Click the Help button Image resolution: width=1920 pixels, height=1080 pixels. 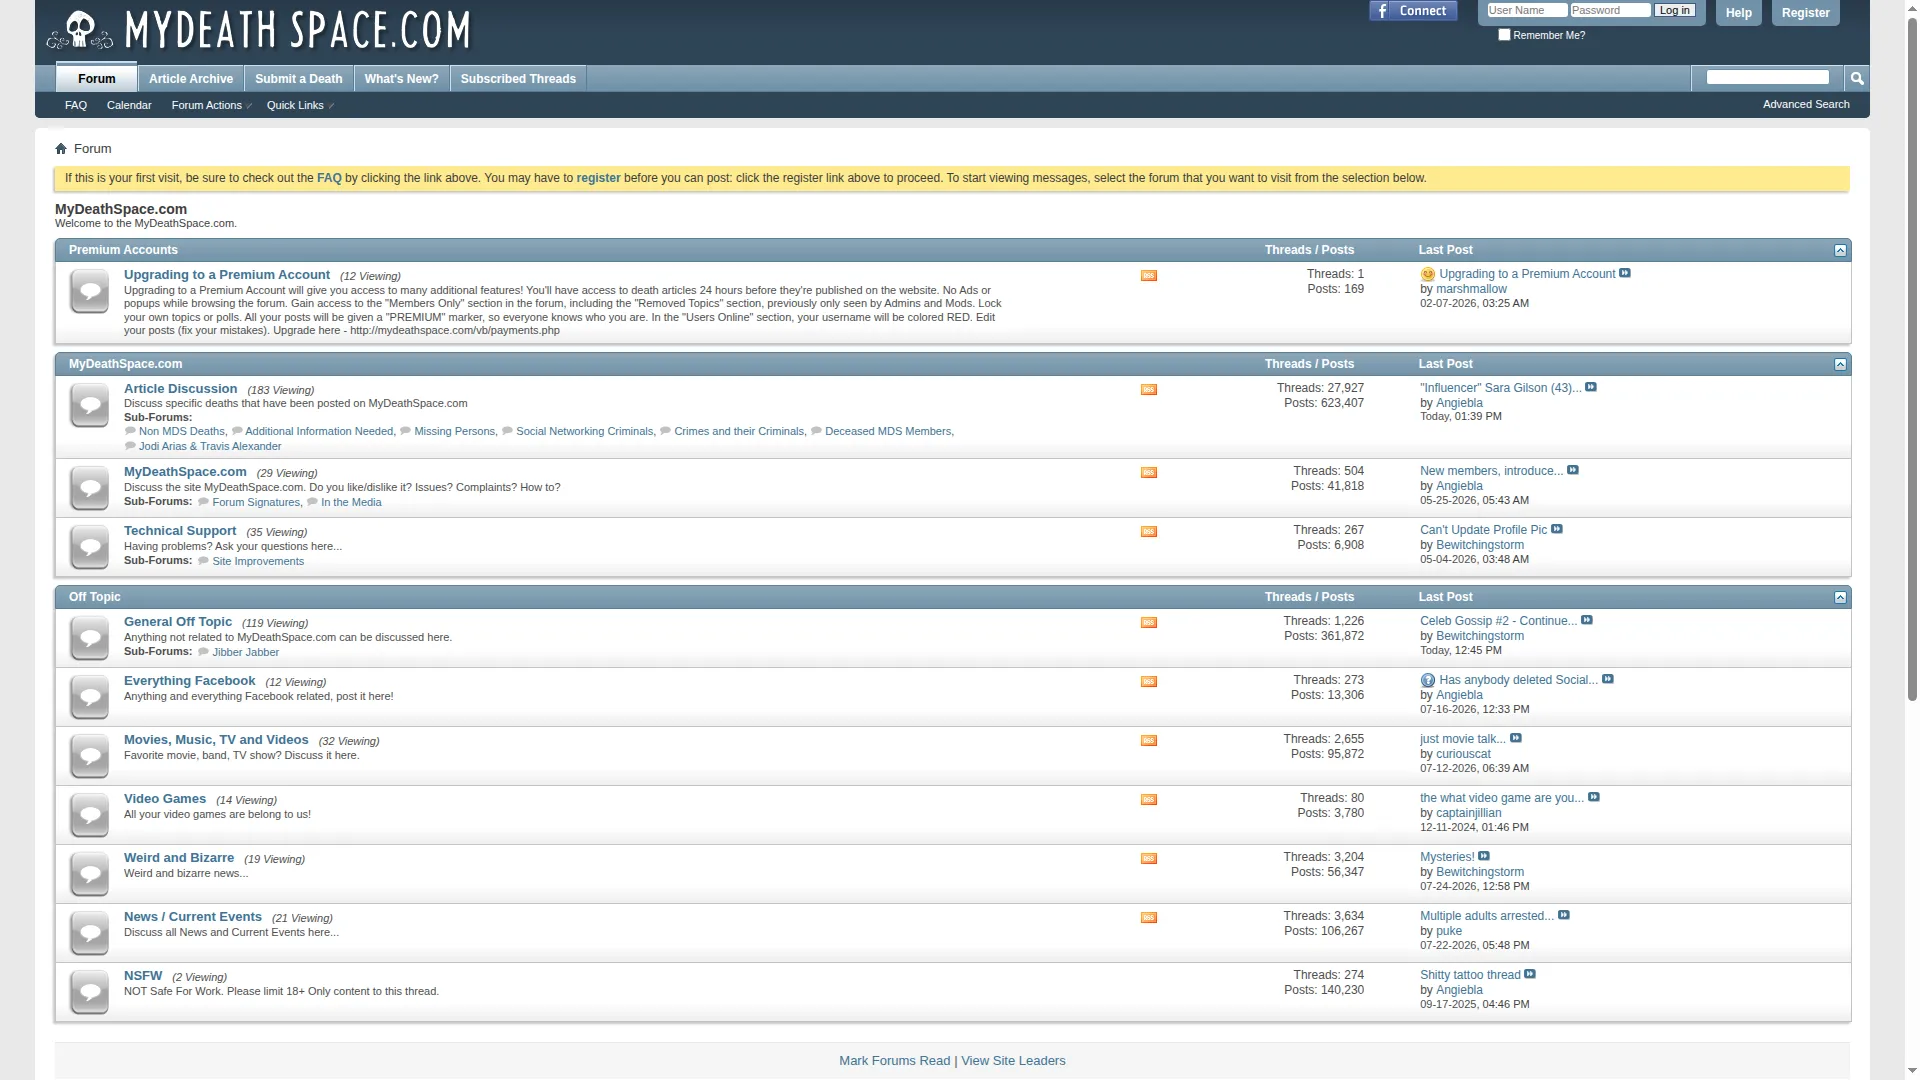[x=1739, y=13]
